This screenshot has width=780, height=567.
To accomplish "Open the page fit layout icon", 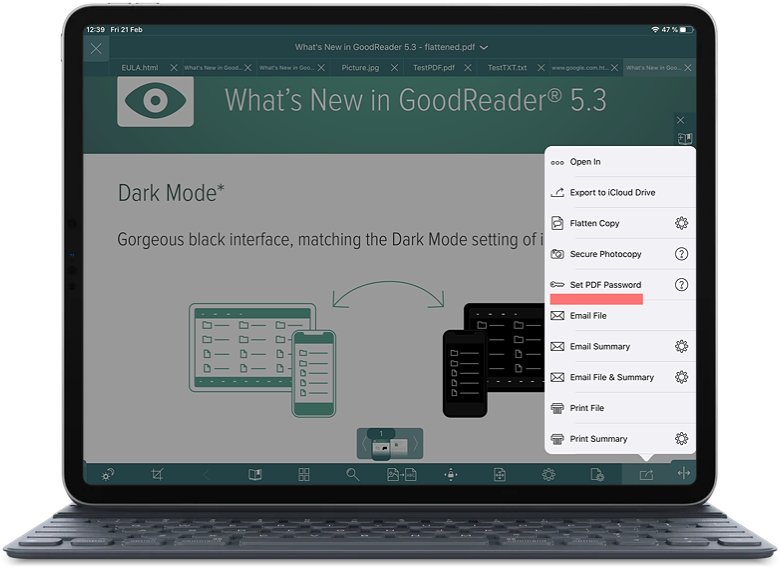I will click(x=499, y=474).
